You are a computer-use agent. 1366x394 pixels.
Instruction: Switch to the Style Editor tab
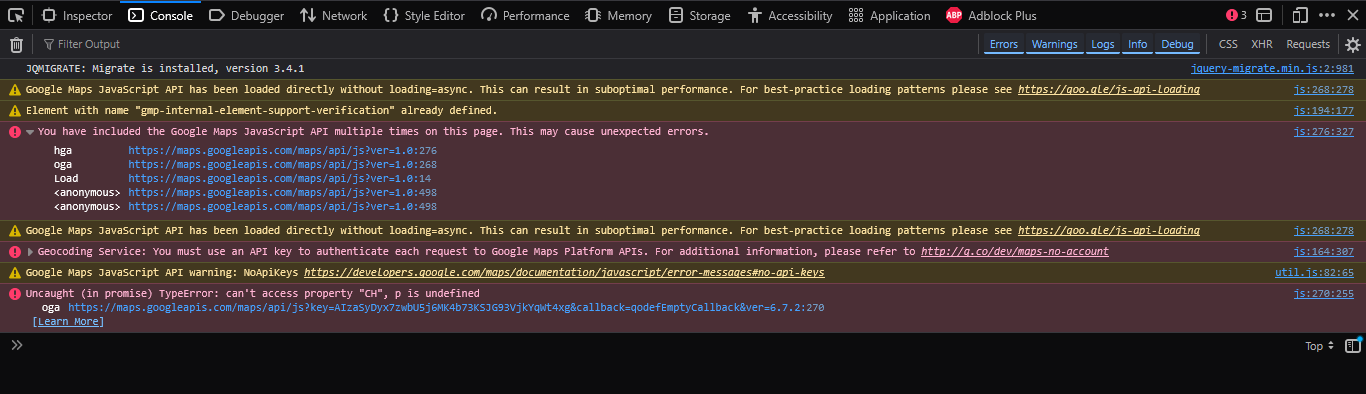424,15
